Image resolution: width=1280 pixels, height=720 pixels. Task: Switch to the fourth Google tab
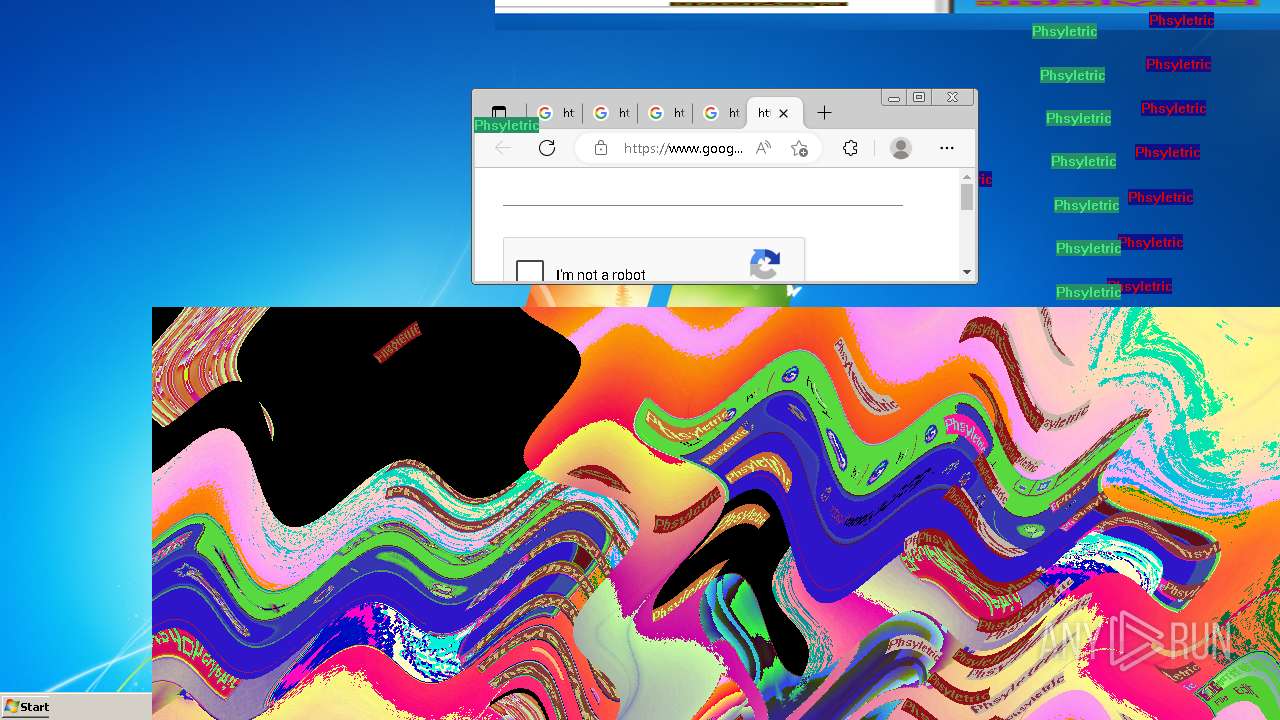[x=721, y=113]
